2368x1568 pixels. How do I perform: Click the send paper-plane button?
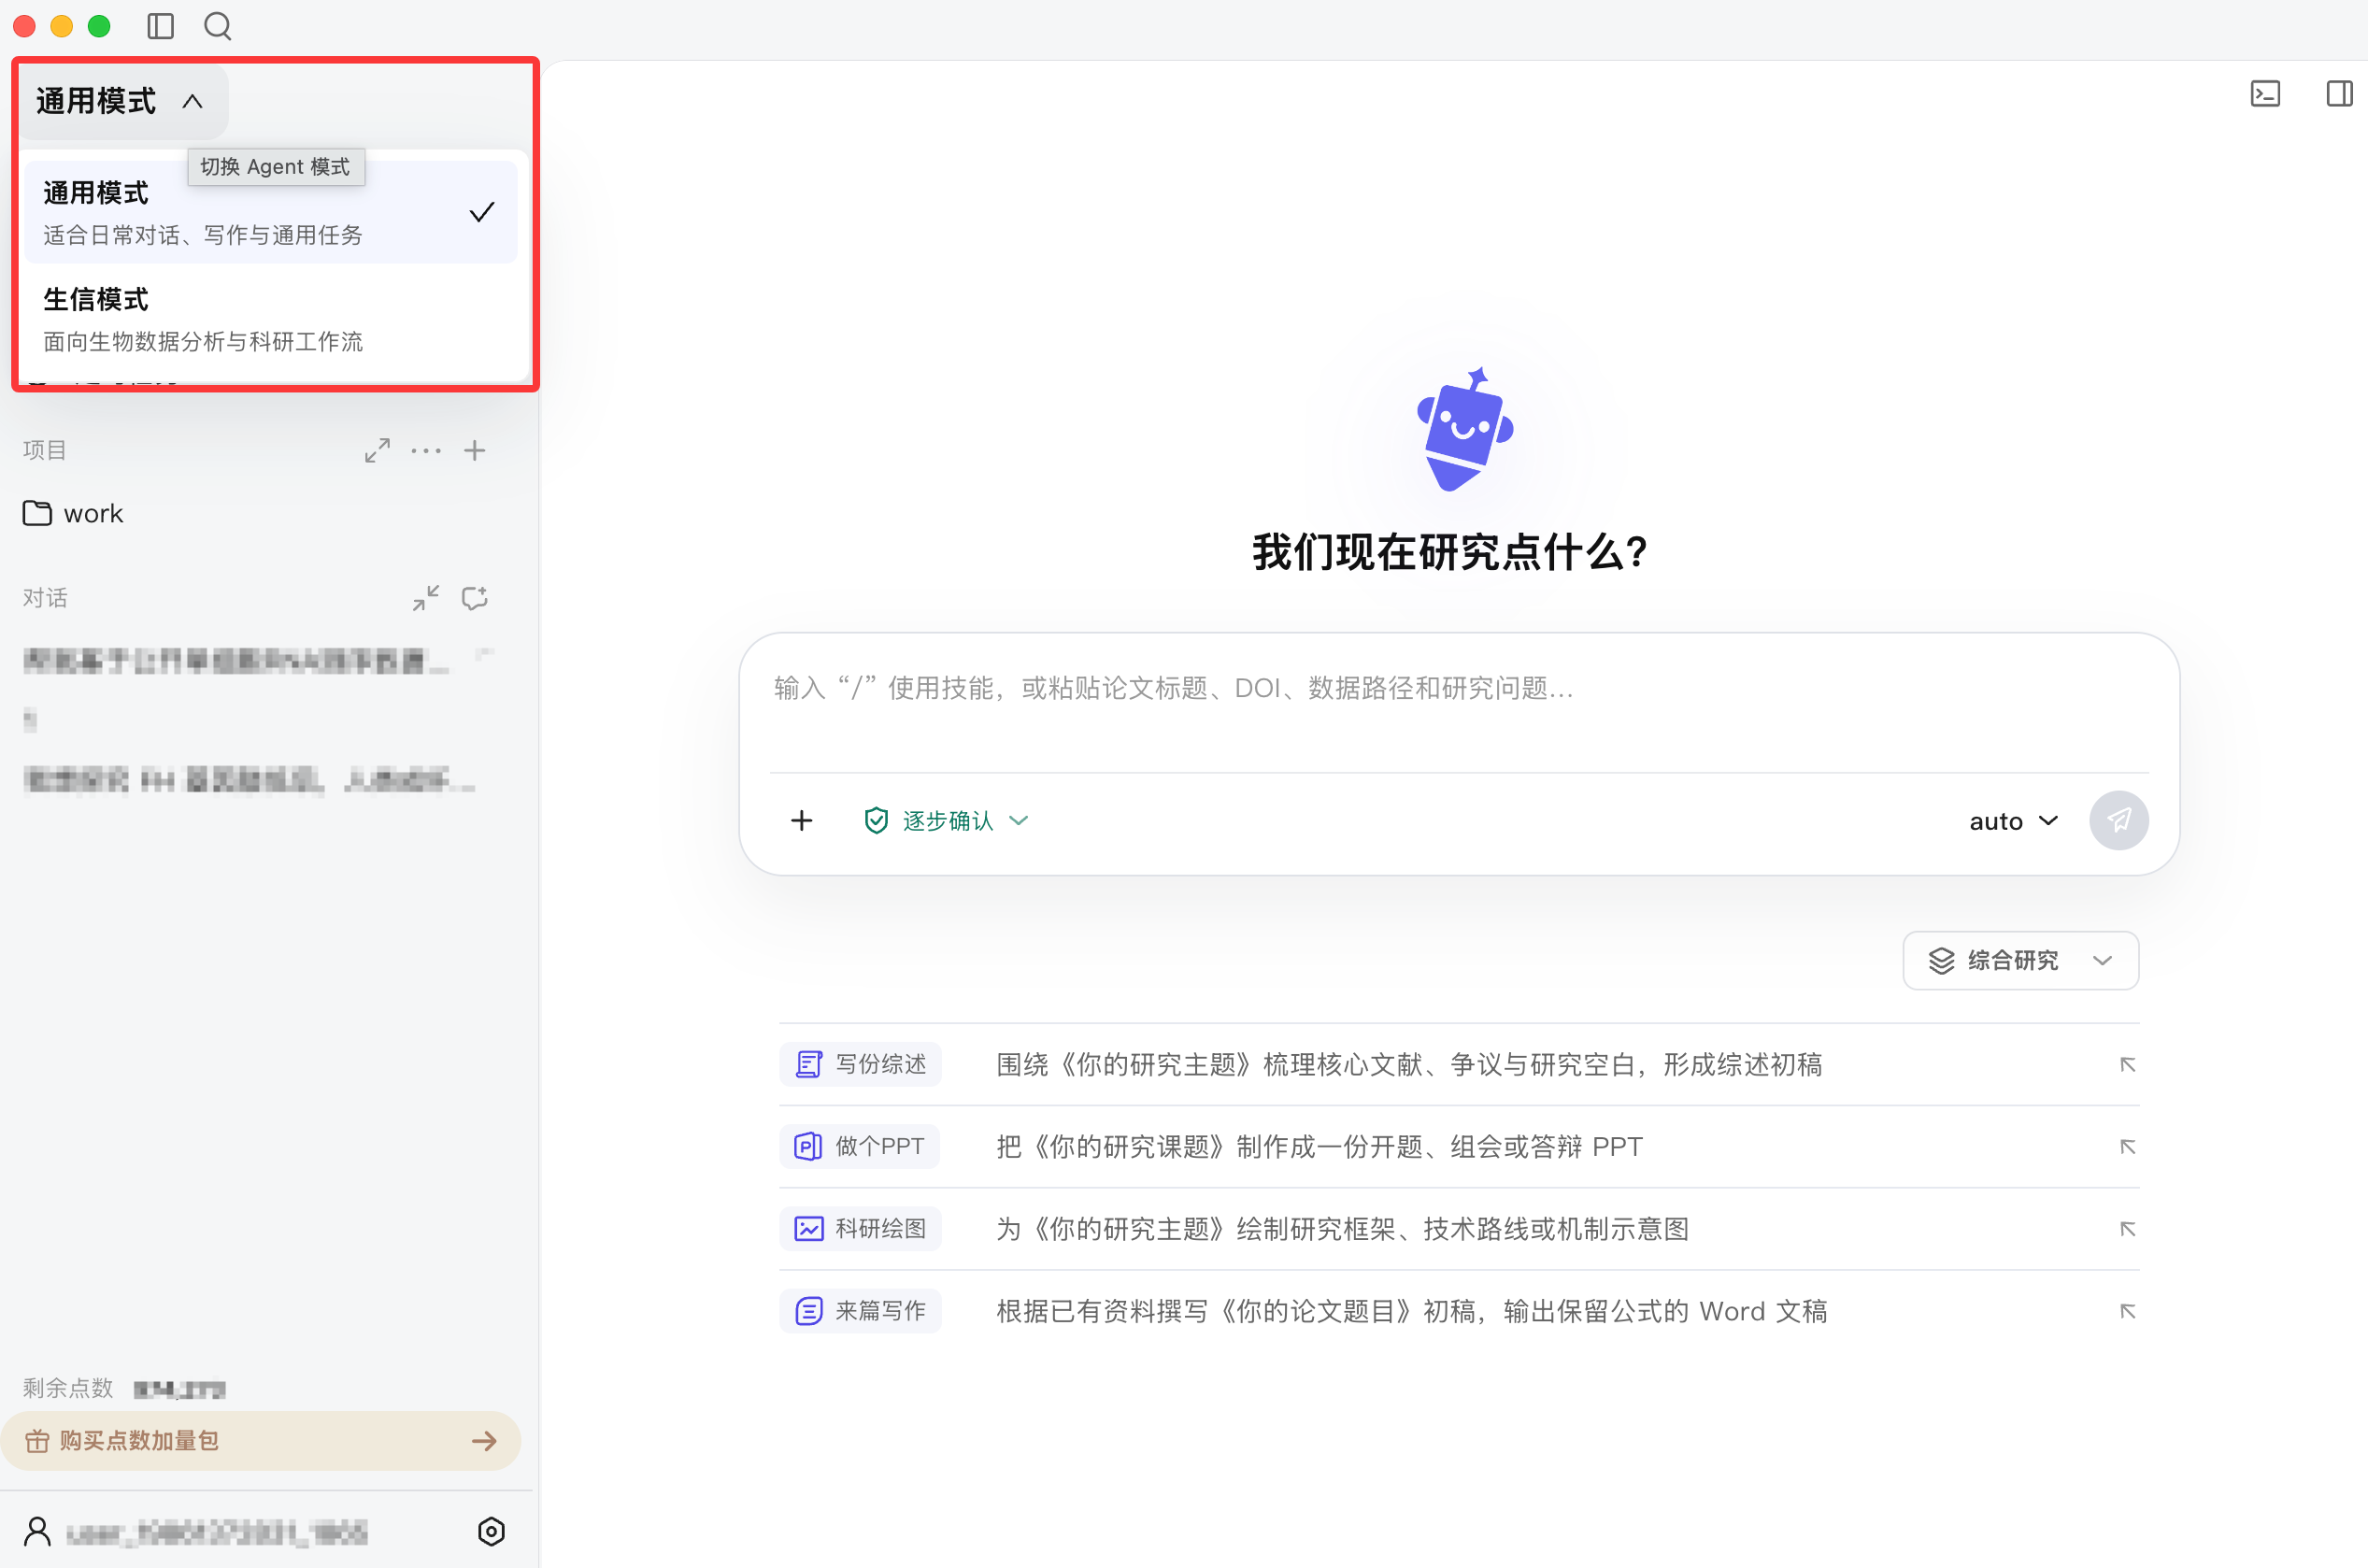click(2119, 821)
